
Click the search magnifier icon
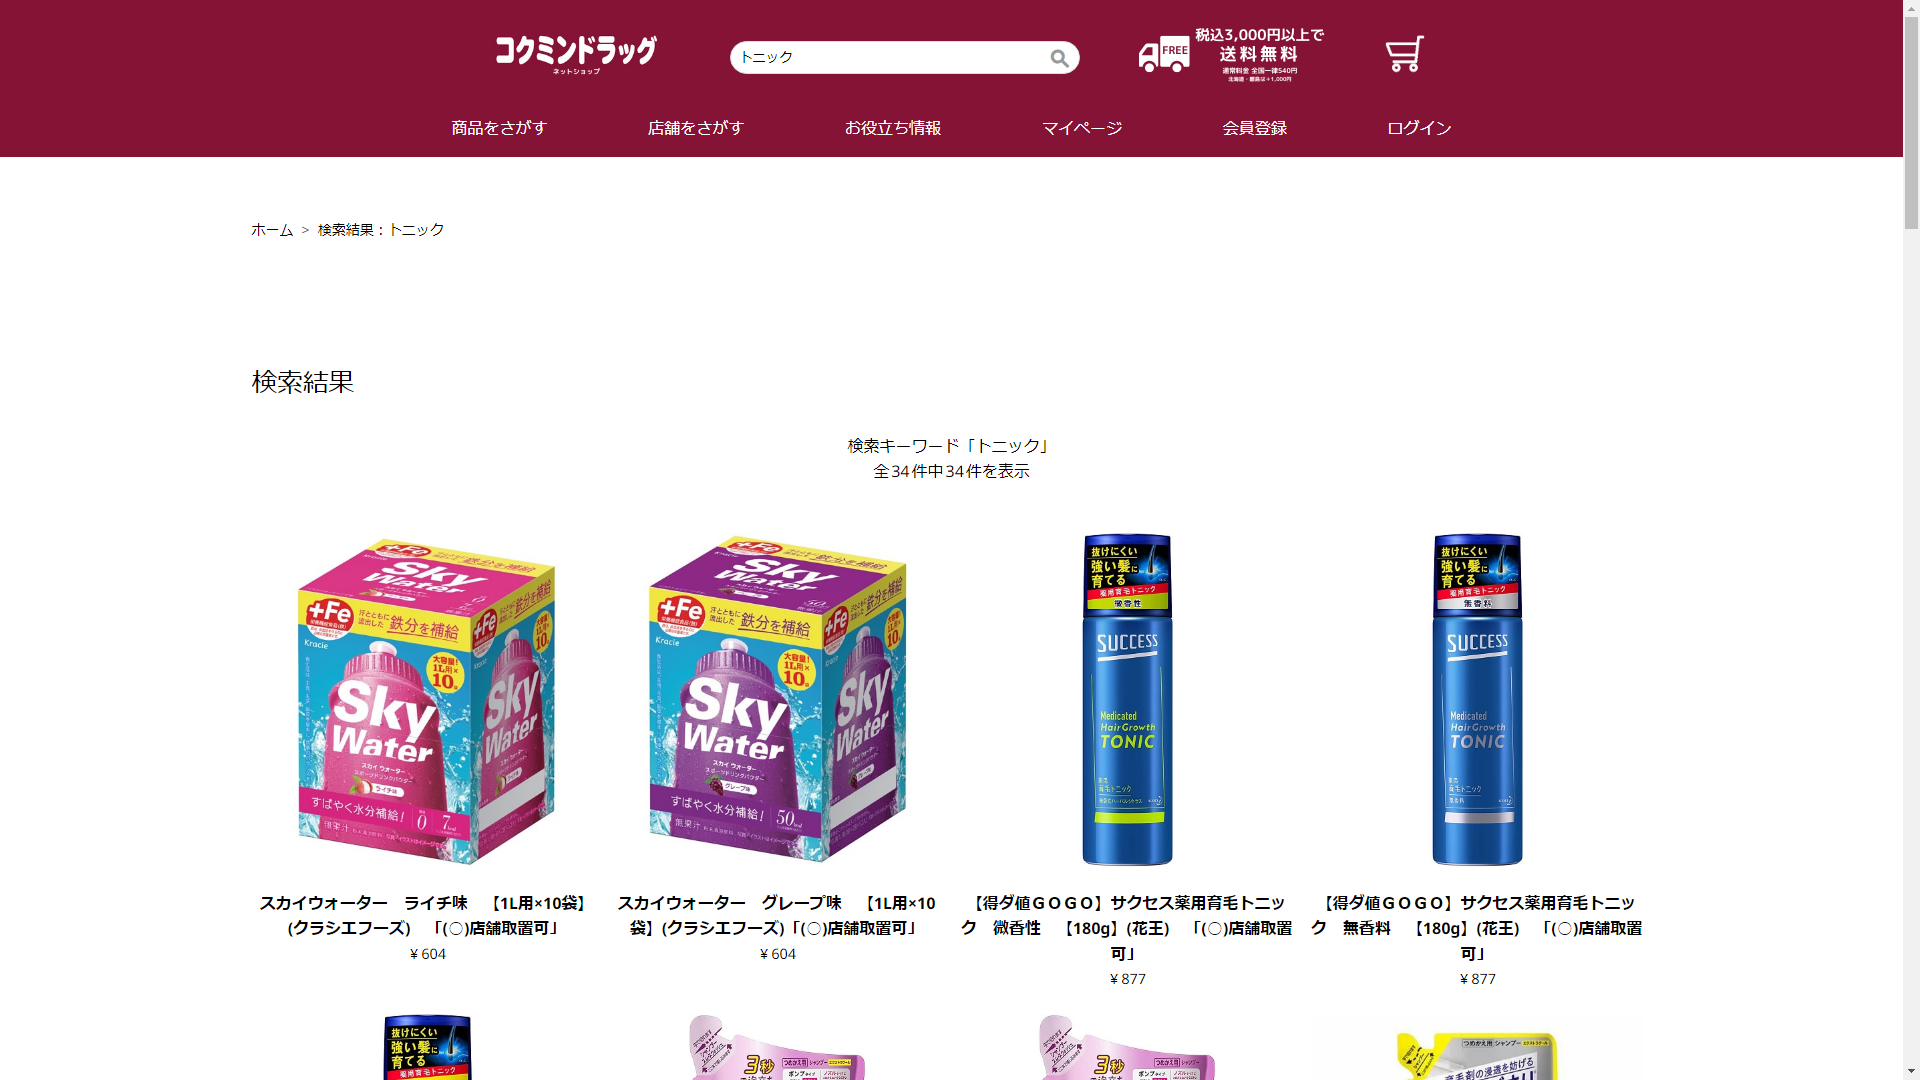coord(1059,58)
